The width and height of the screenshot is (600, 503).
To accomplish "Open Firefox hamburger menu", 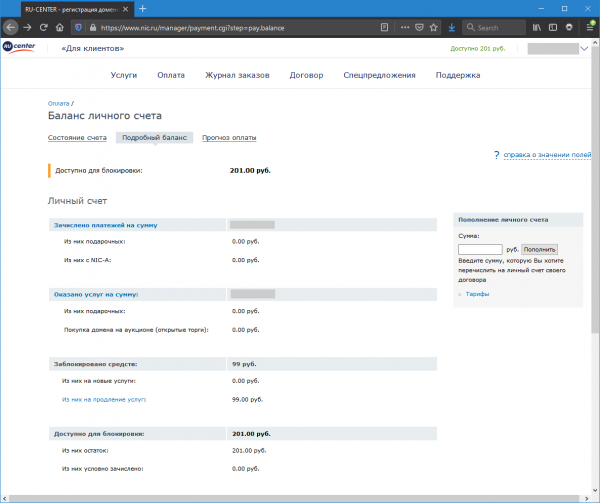I will point(589,27).
